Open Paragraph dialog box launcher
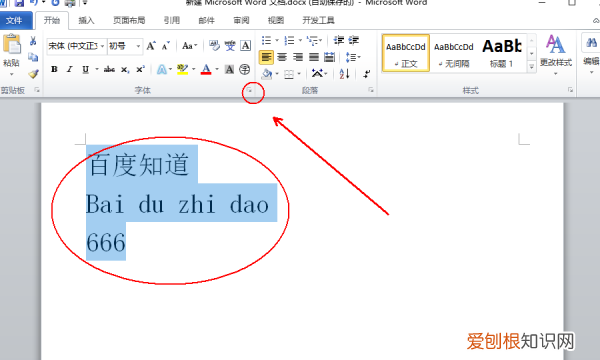Screen dimensions: 600x360 pos(371,90)
